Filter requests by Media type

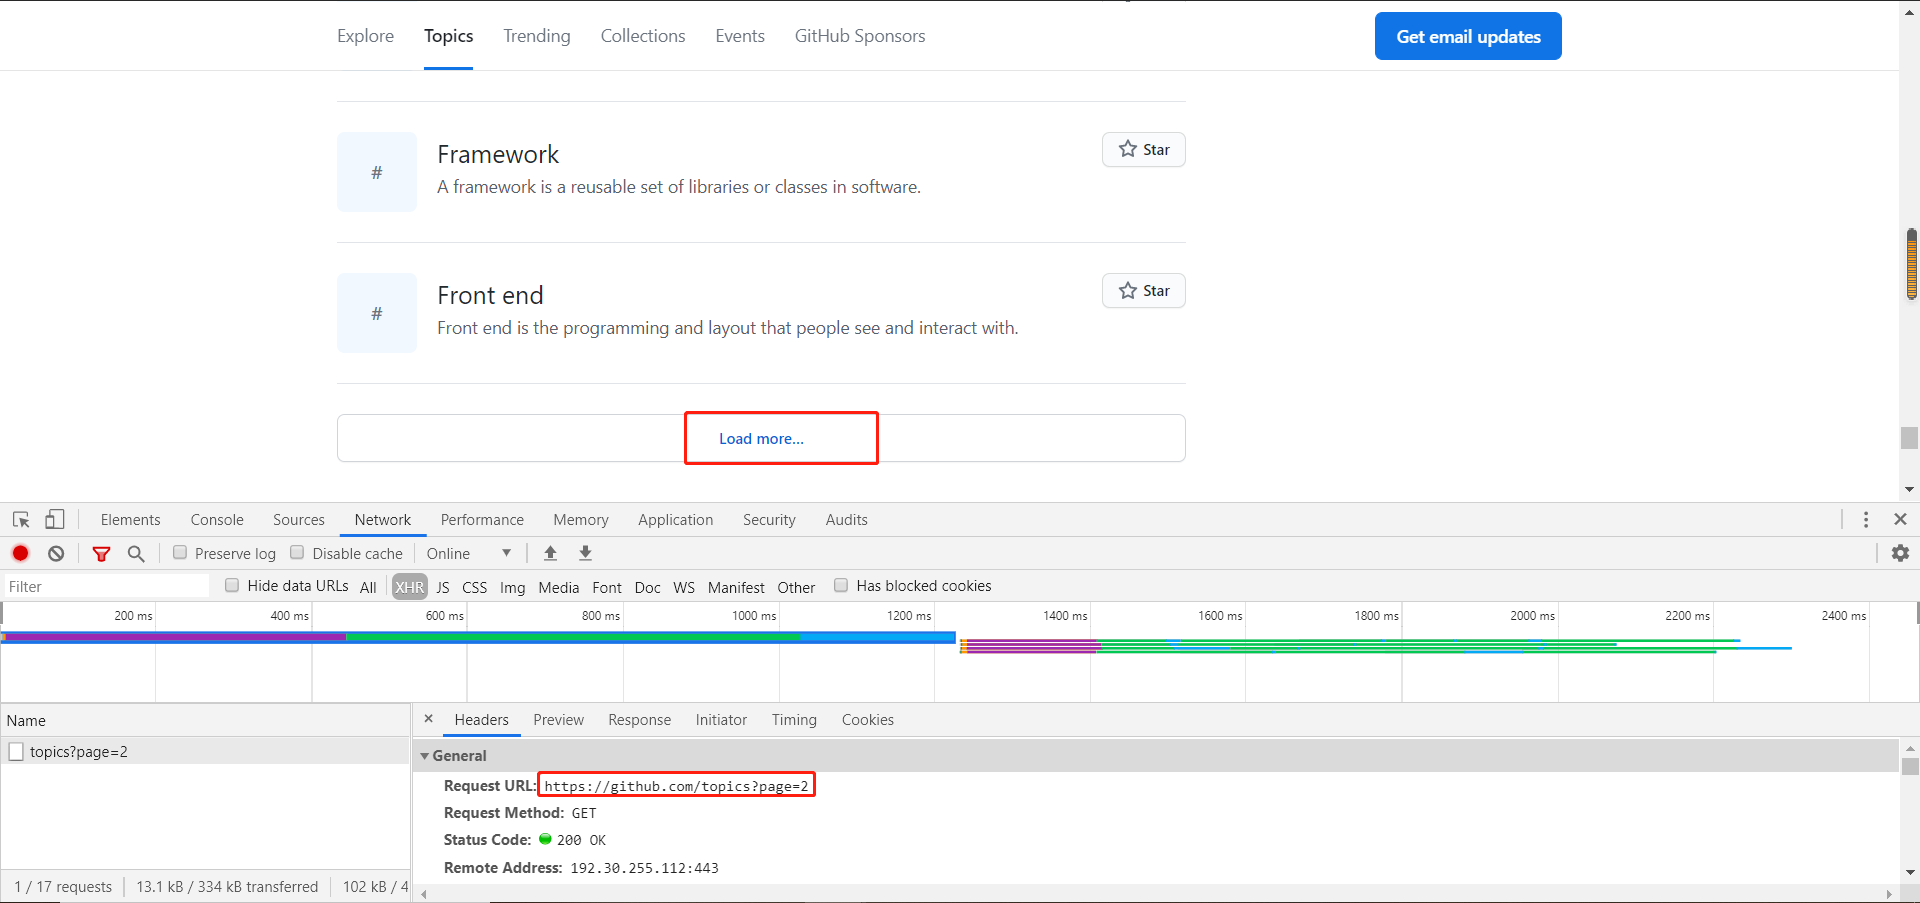(559, 587)
